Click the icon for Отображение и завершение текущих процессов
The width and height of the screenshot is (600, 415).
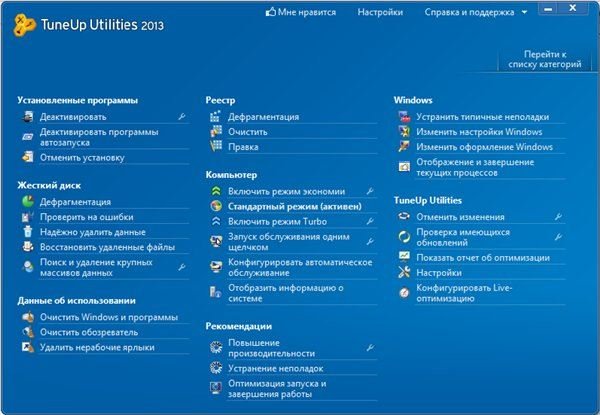[x=404, y=167]
